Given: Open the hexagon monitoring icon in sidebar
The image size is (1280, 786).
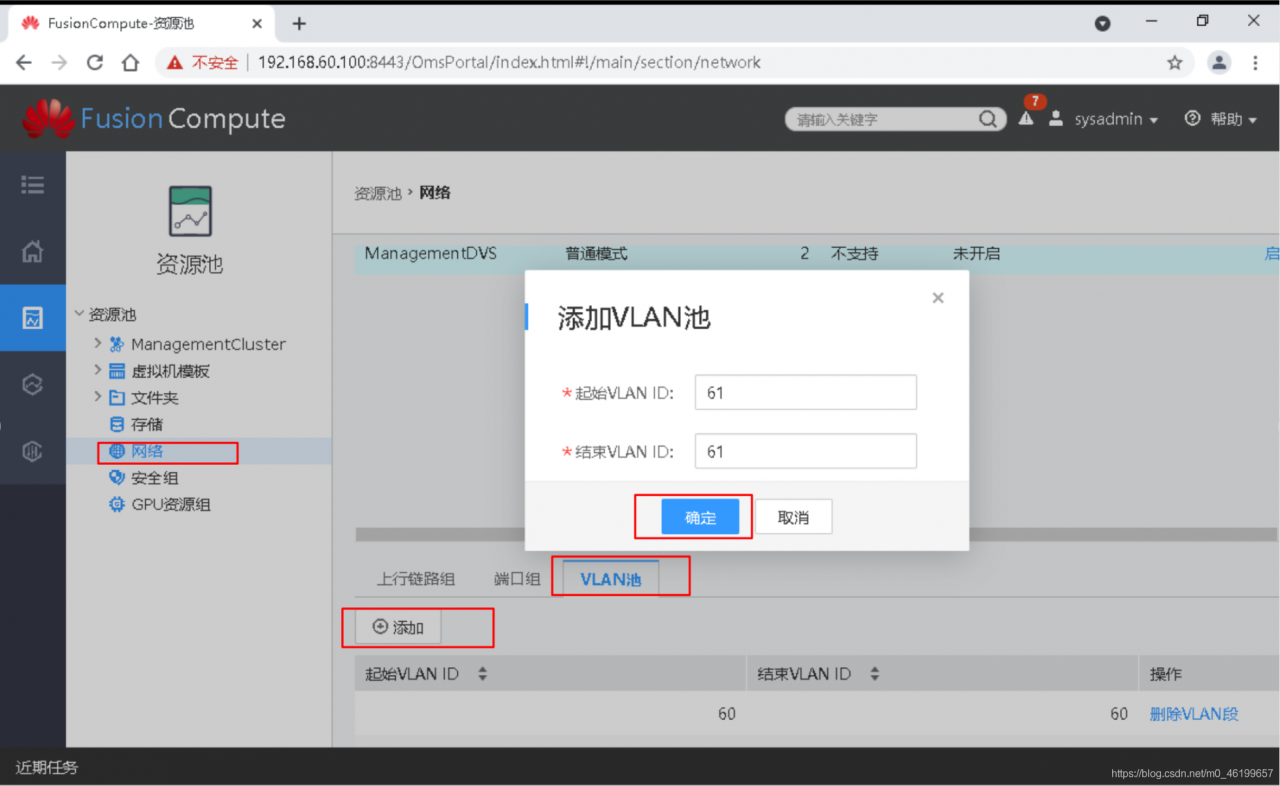Looking at the screenshot, I should point(32,384).
